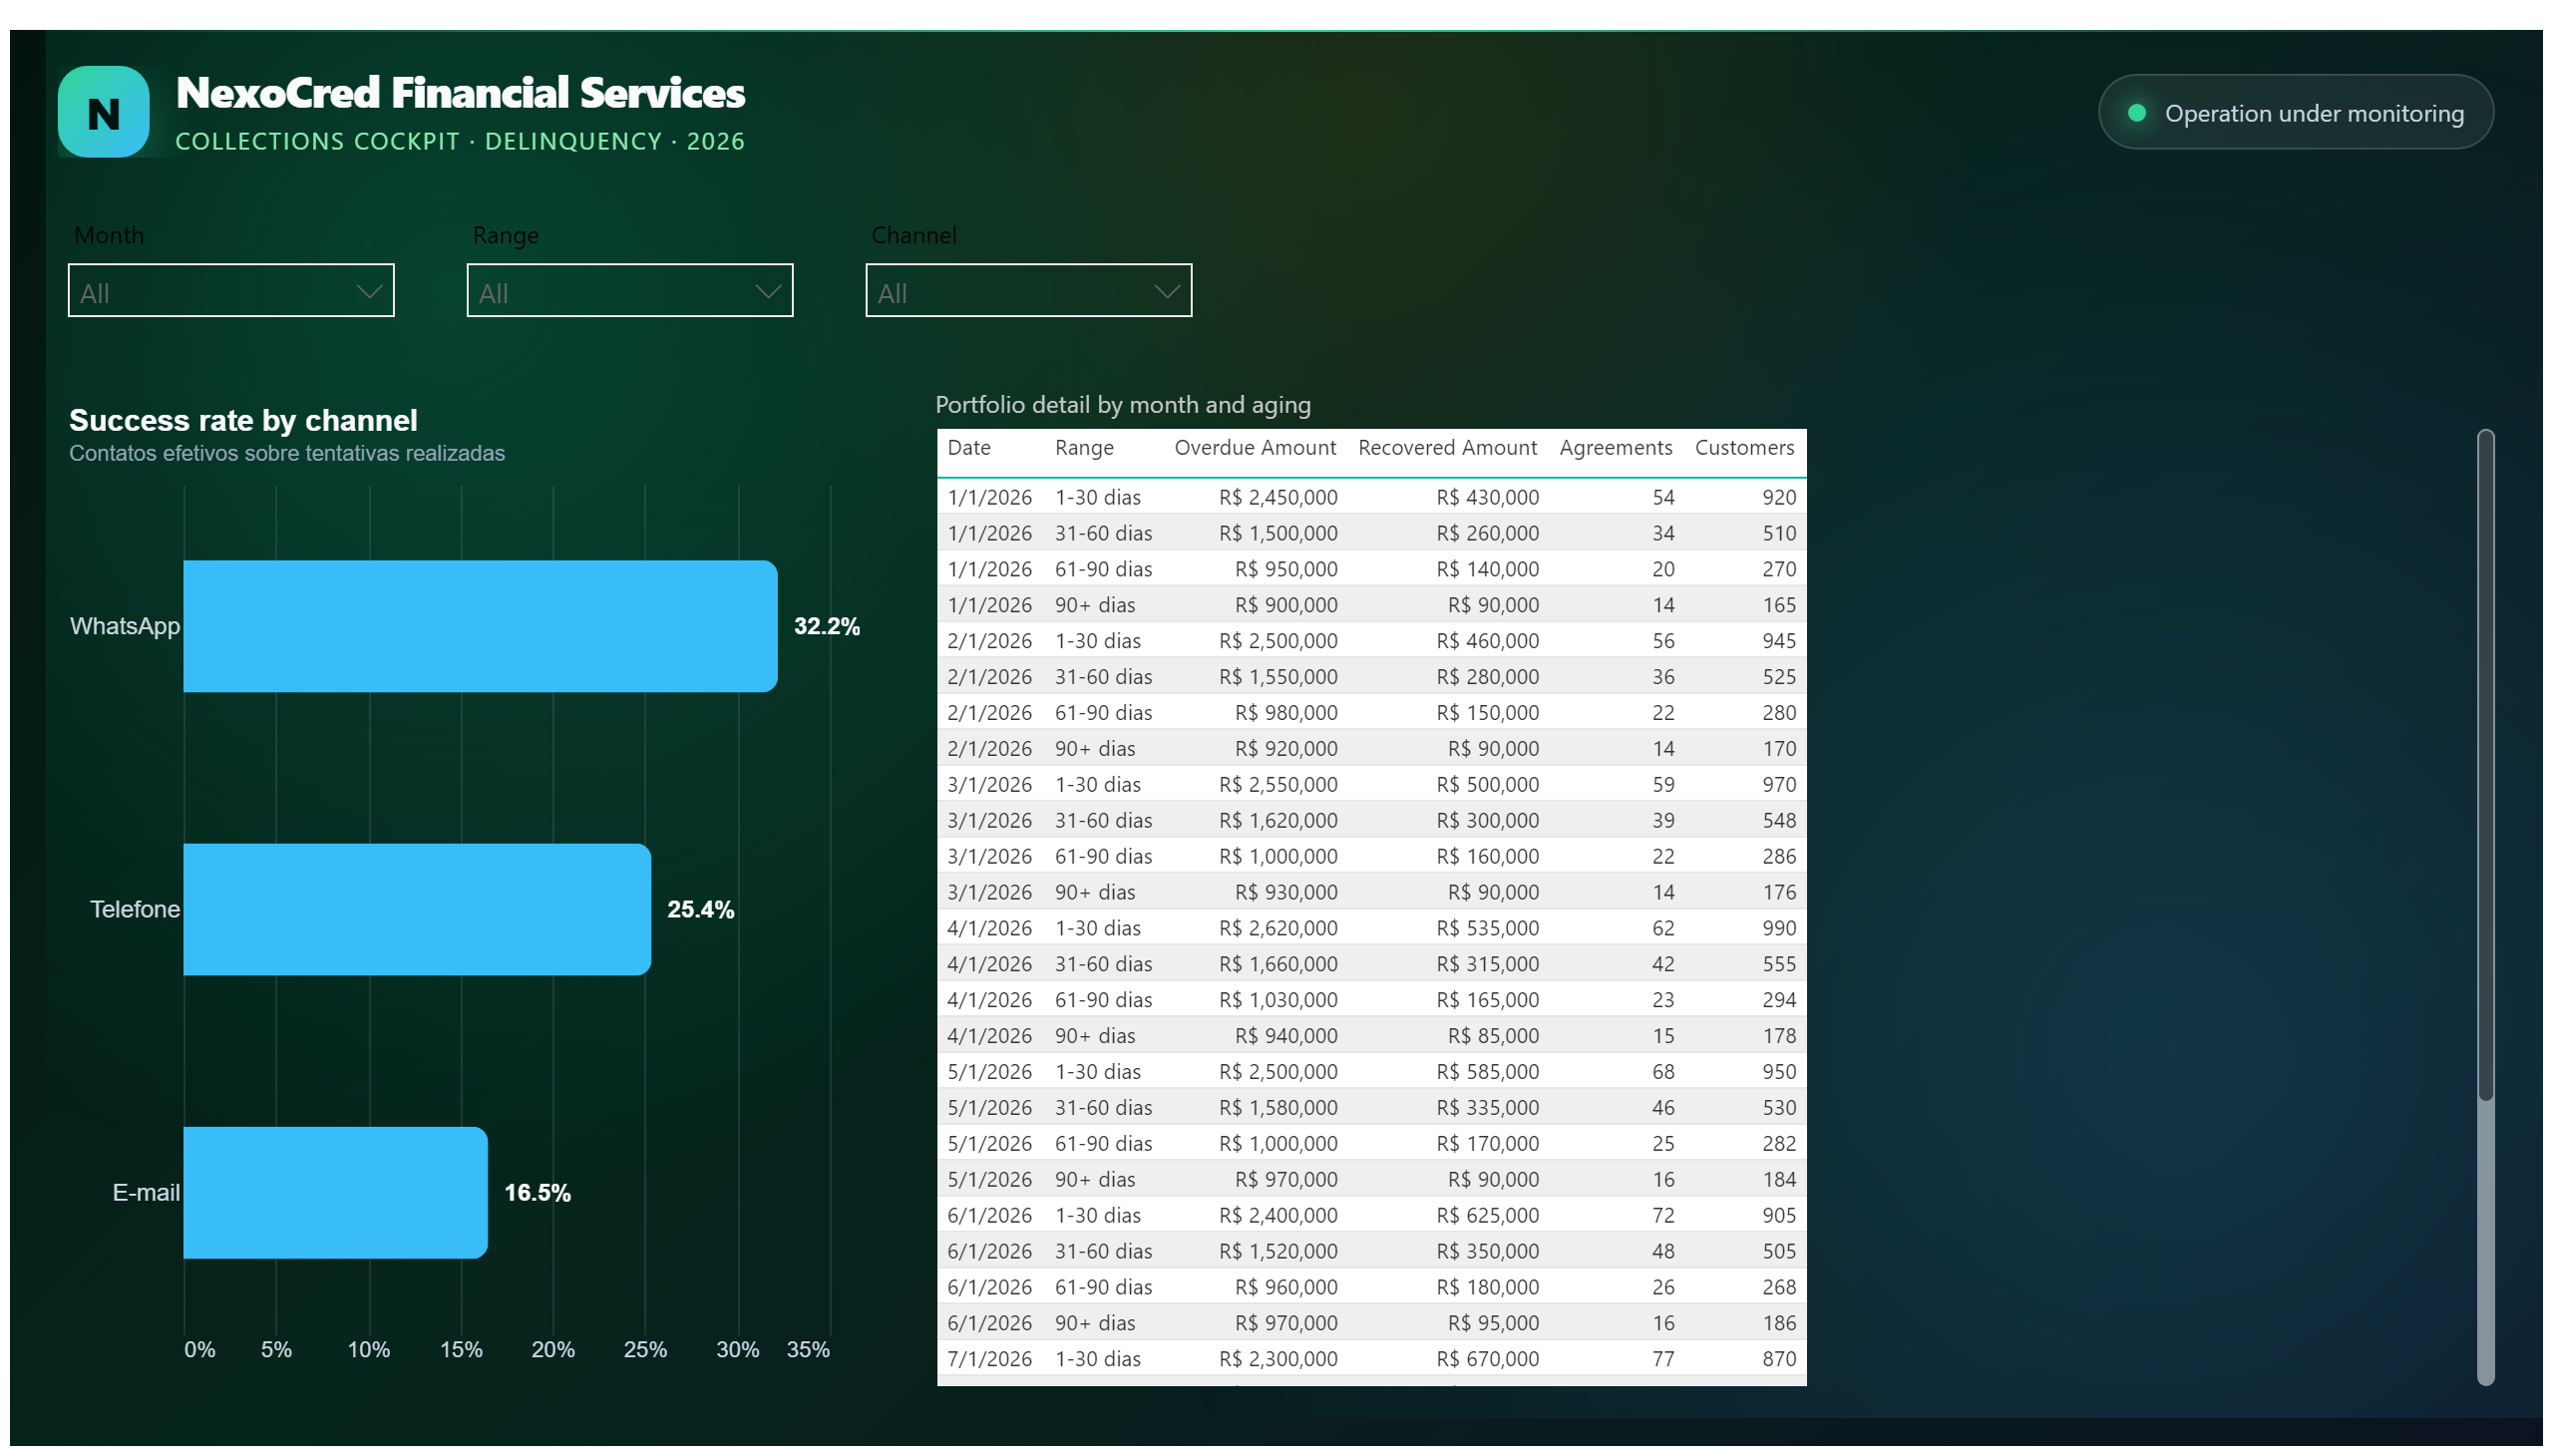
Task: Select cell R$ 950,000 overdue amount
Action: click(1285, 569)
